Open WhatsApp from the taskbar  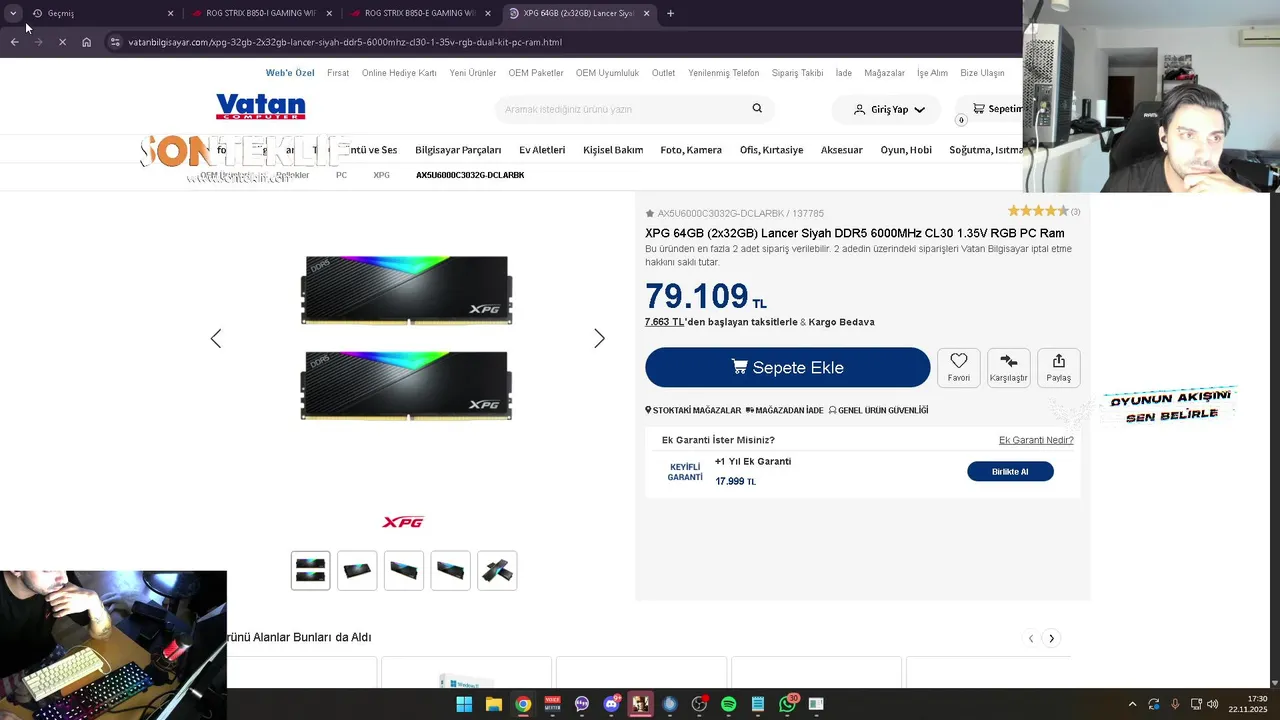788,704
